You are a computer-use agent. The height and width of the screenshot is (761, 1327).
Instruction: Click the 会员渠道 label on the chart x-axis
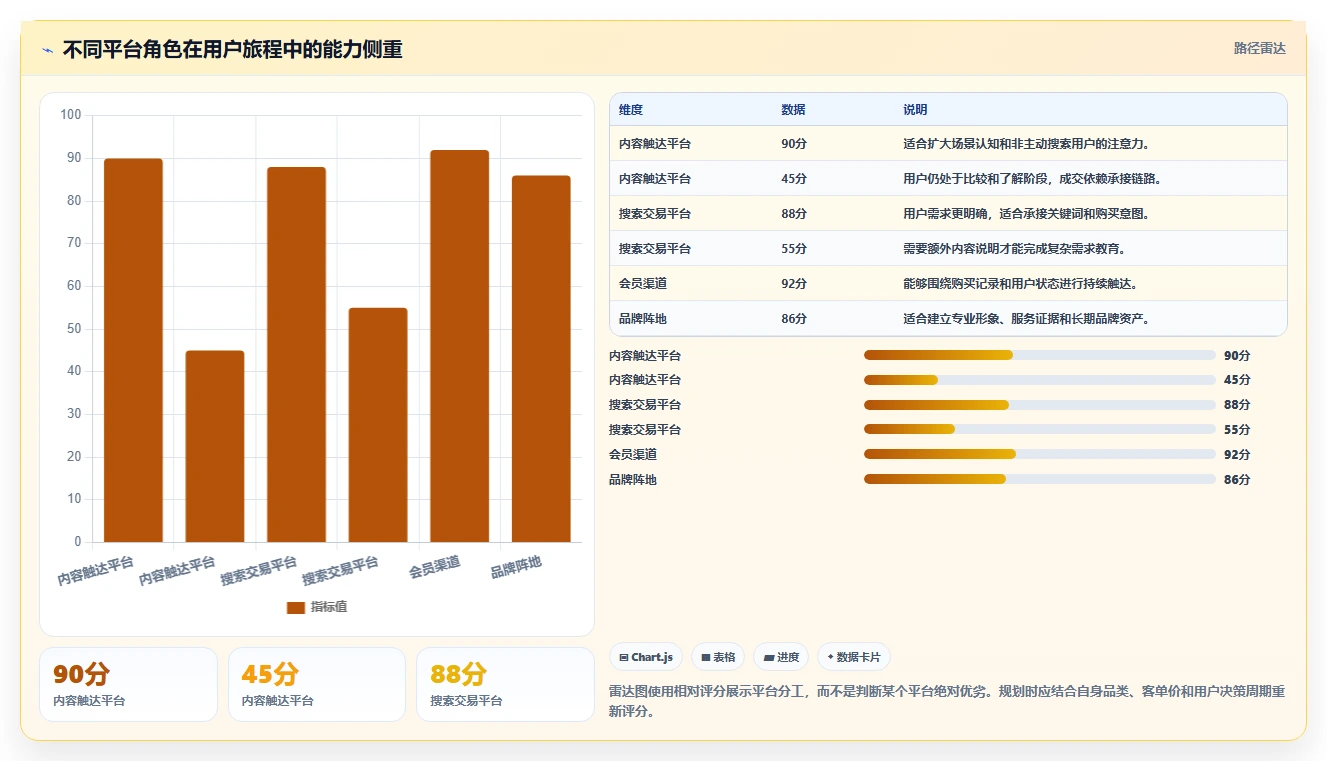[435, 568]
